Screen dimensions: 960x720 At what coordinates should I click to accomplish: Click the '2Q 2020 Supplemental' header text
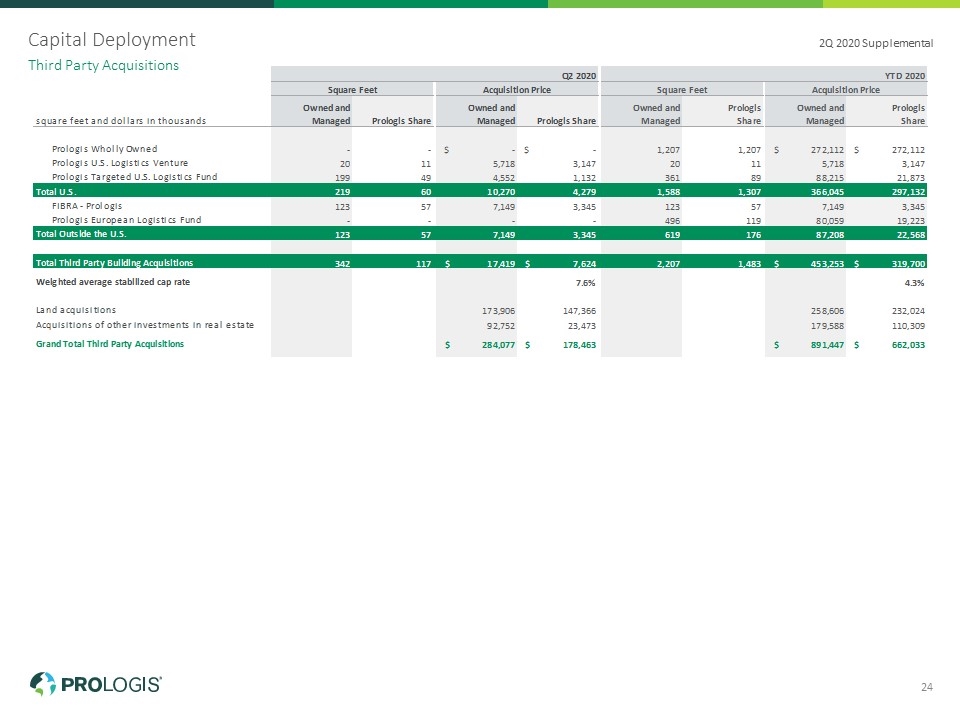click(876, 43)
